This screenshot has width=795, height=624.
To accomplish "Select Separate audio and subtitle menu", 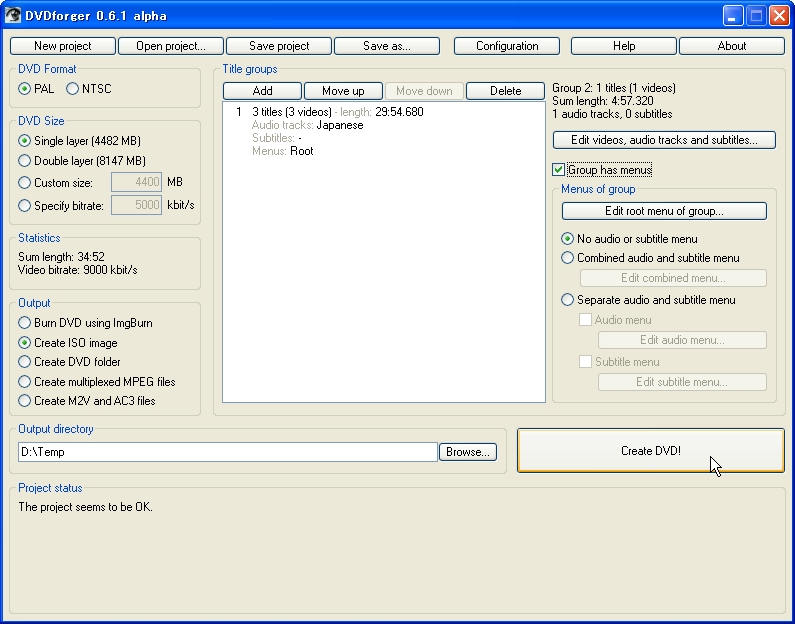I will click(x=567, y=300).
